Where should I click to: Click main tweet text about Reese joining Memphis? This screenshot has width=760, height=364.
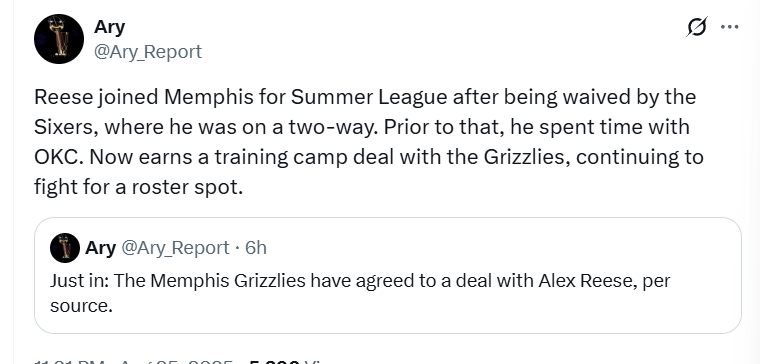point(368,142)
